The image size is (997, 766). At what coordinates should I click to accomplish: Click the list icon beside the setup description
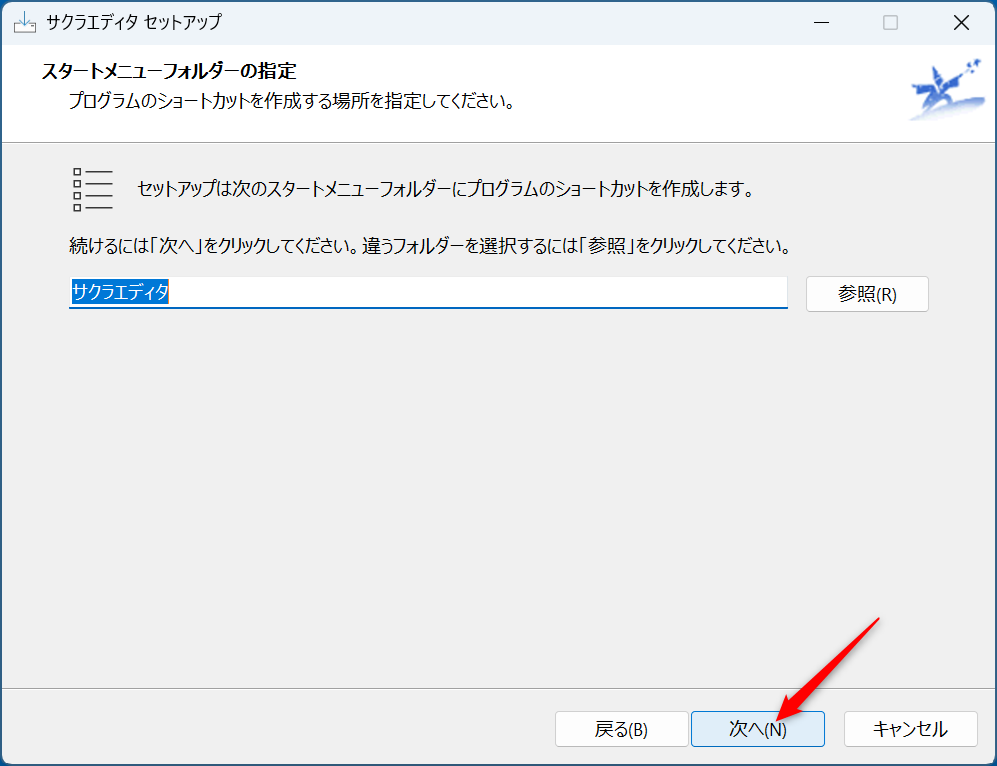tap(93, 189)
